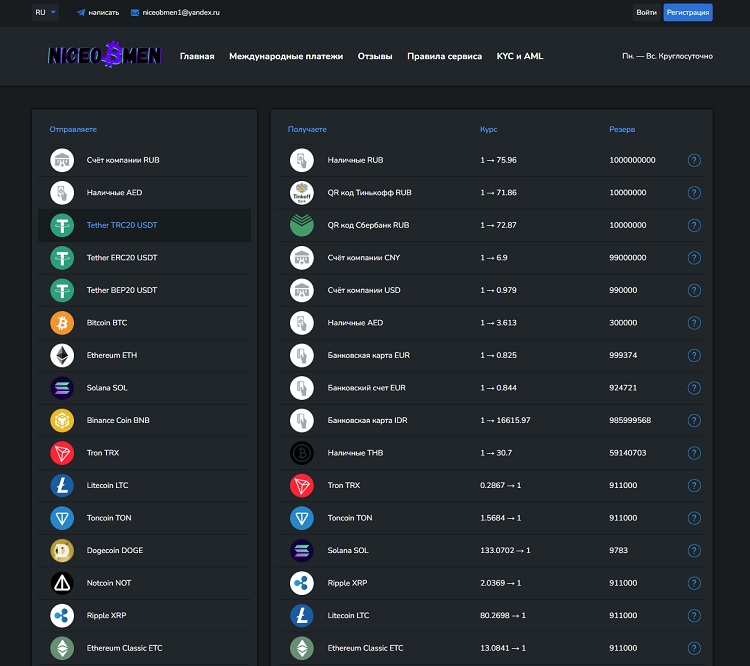The width and height of the screenshot is (750, 666).
Task: Open the RU language dropdown
Action: point(45,13)
